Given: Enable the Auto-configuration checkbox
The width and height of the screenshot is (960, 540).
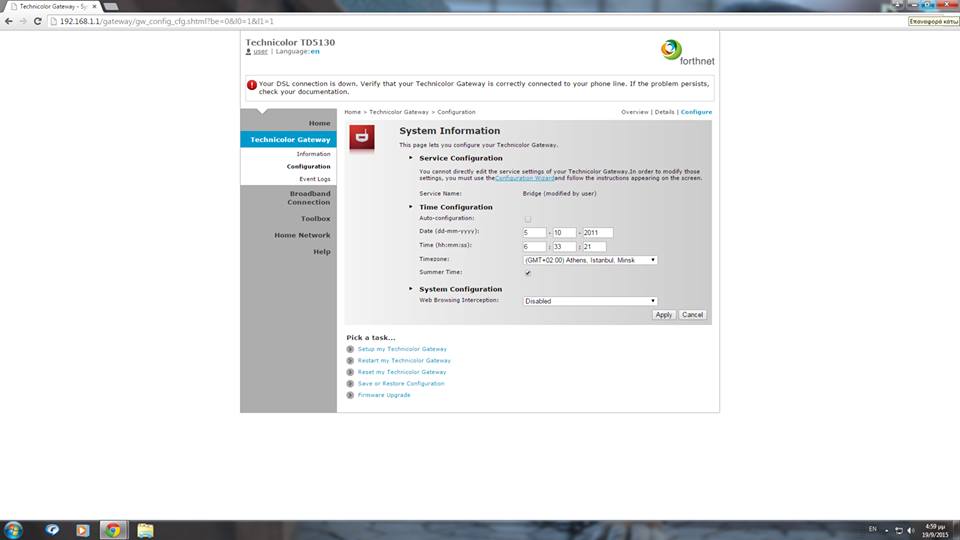Looking at the screenshot, I should tap(528, 219).
